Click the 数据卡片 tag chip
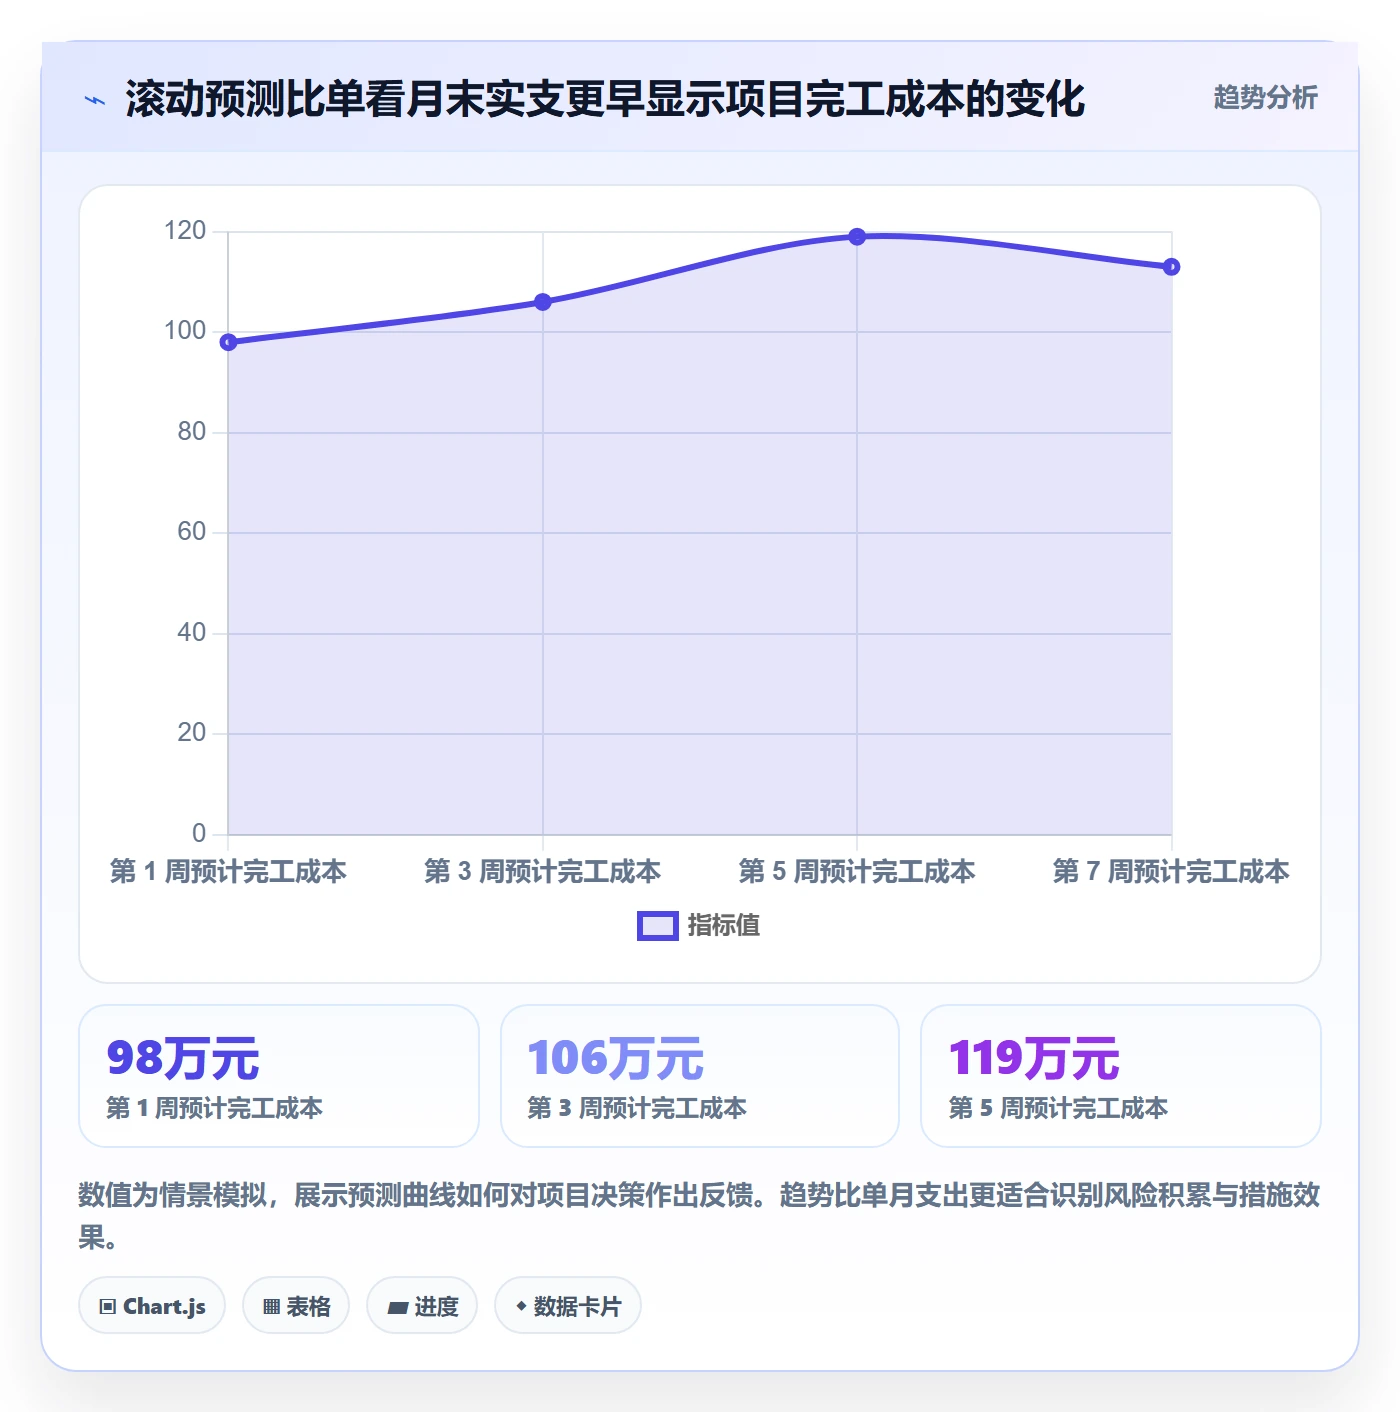This screenshot has width=1400, height=1412. (x=568, y=1306)
